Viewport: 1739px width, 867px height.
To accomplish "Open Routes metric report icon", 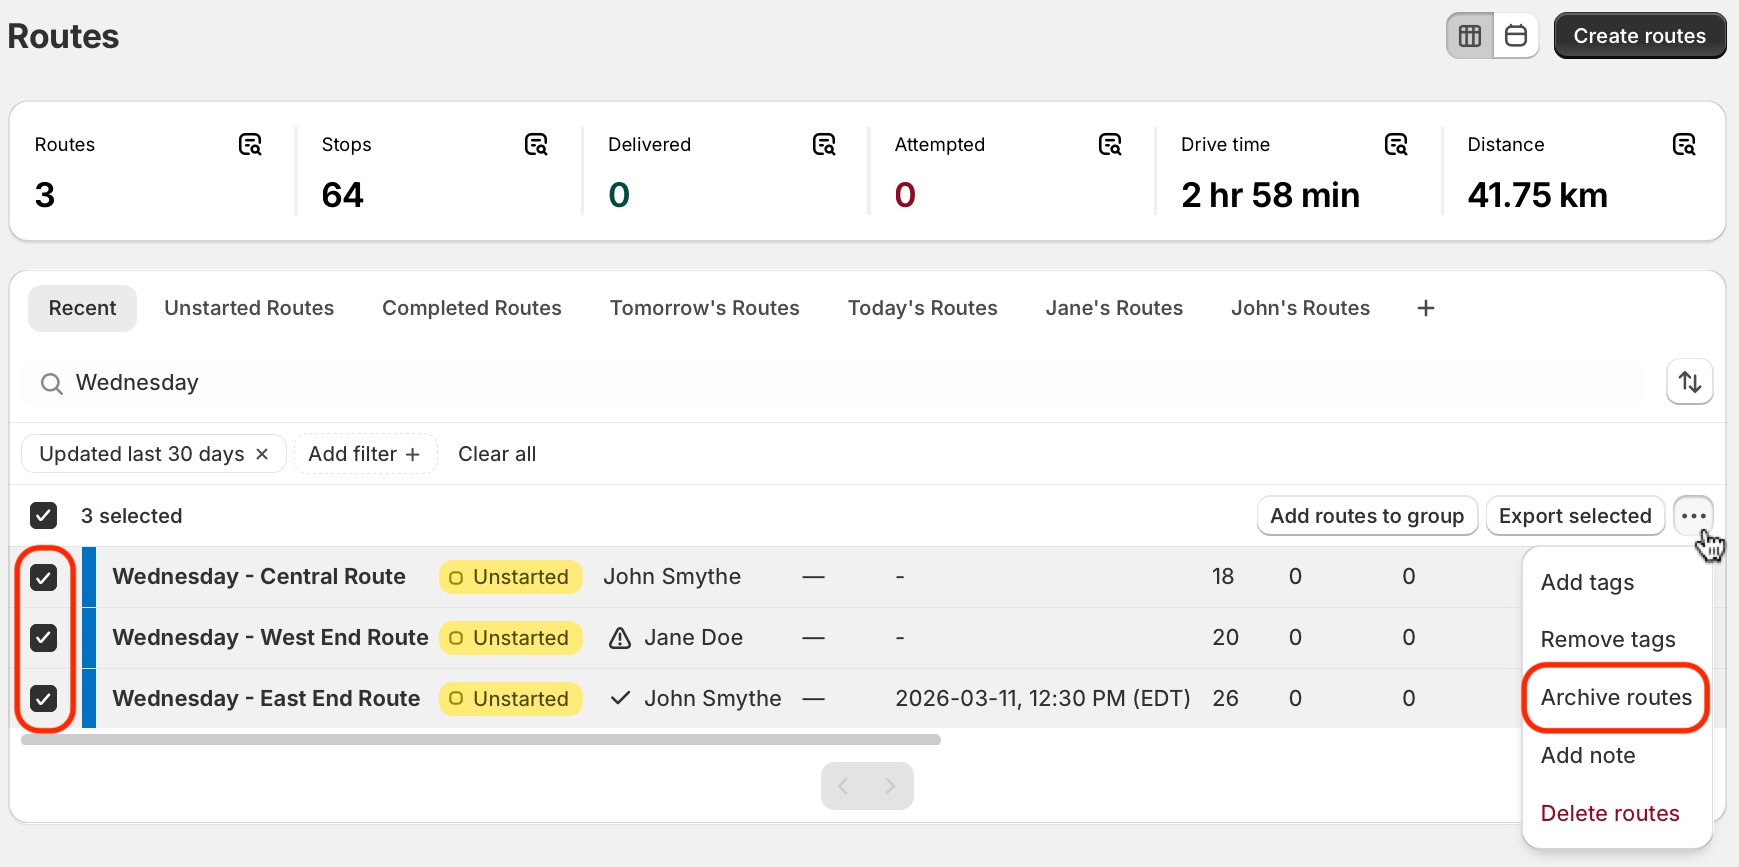I will pyautogui.click(x=250, y=145).
